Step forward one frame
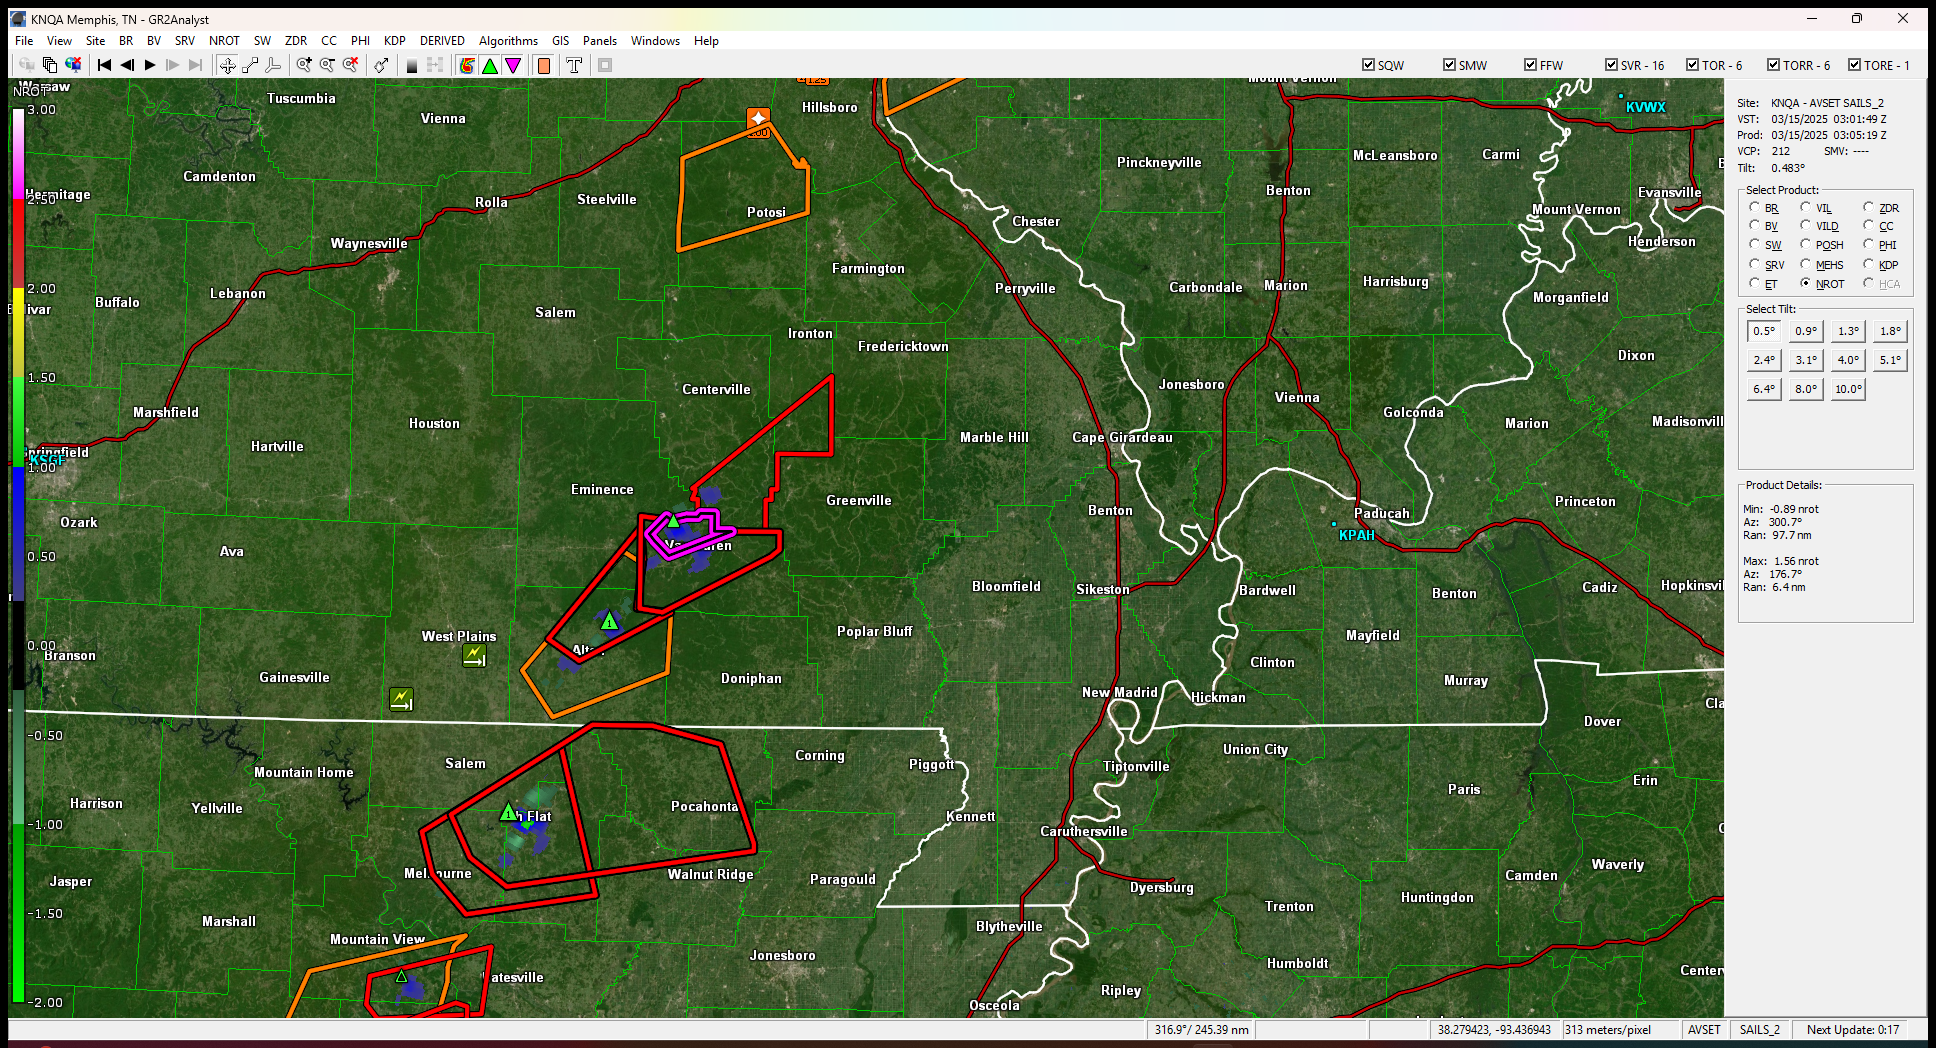This screenshot has height=1048, width=1936. click(x=173, y=65)
